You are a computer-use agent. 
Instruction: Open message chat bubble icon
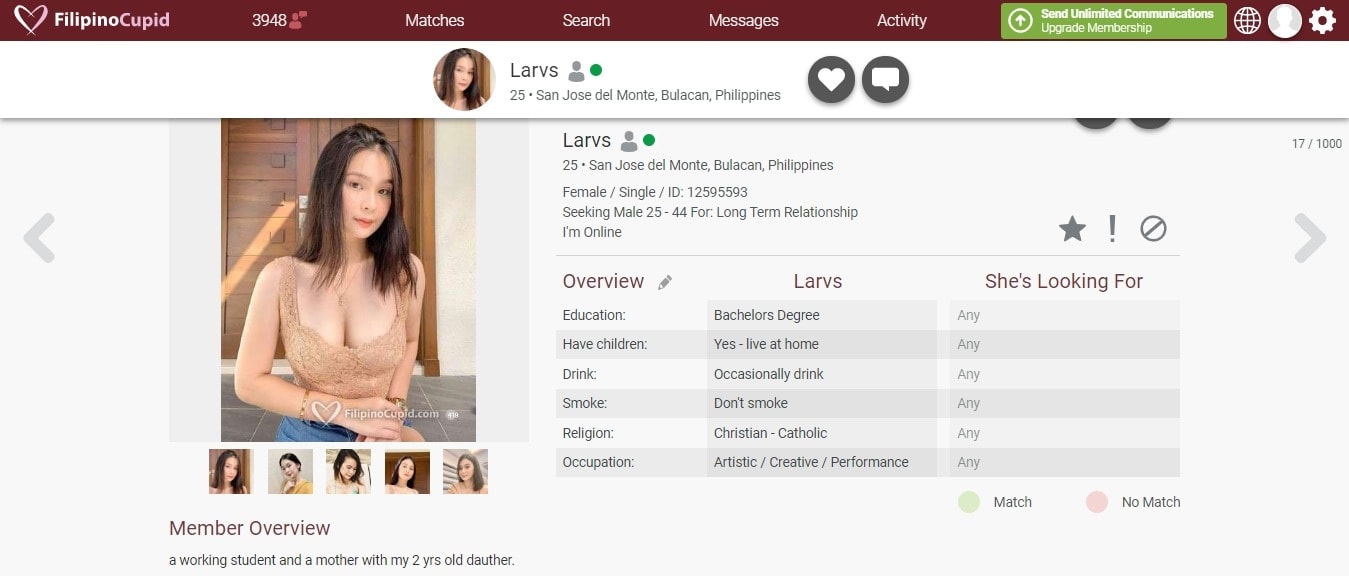click(x=885, y=80)
